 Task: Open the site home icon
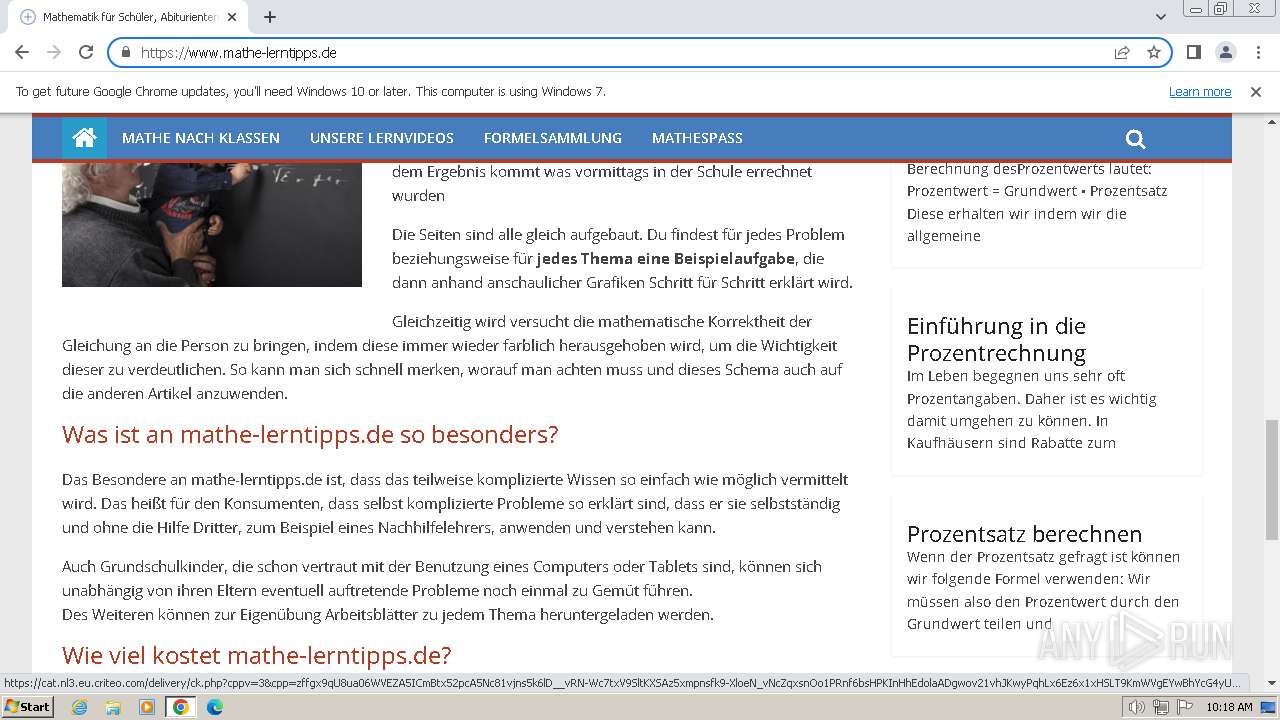(84, 138)
